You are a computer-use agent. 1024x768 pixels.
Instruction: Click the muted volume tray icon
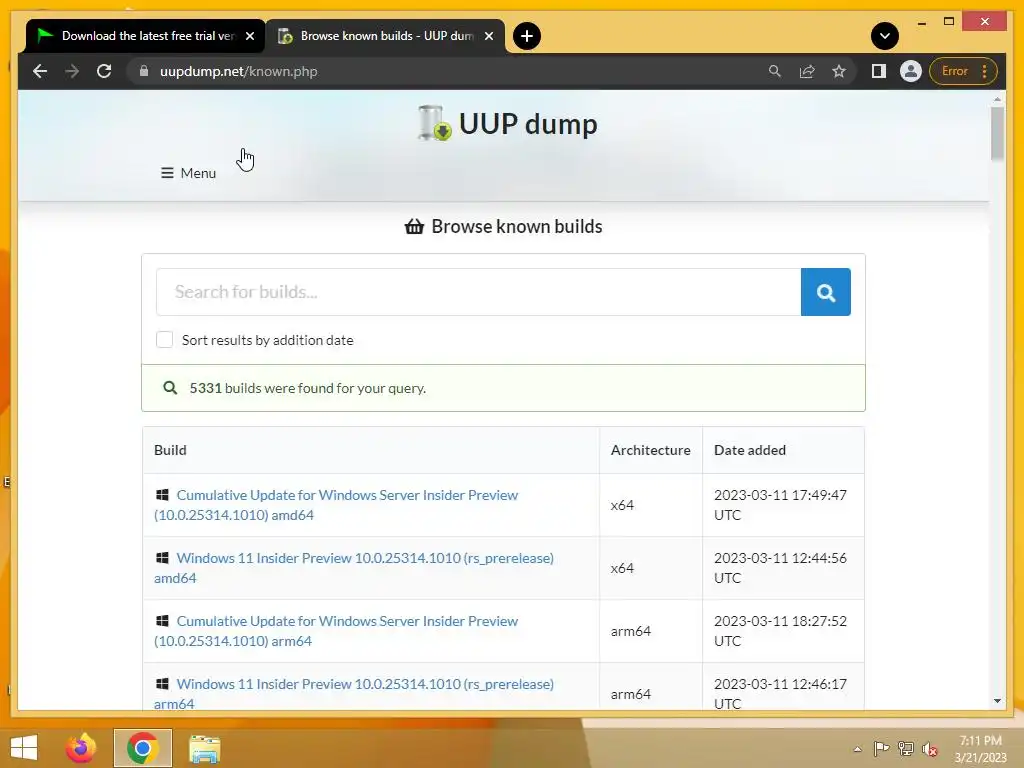tap(930, 749)
